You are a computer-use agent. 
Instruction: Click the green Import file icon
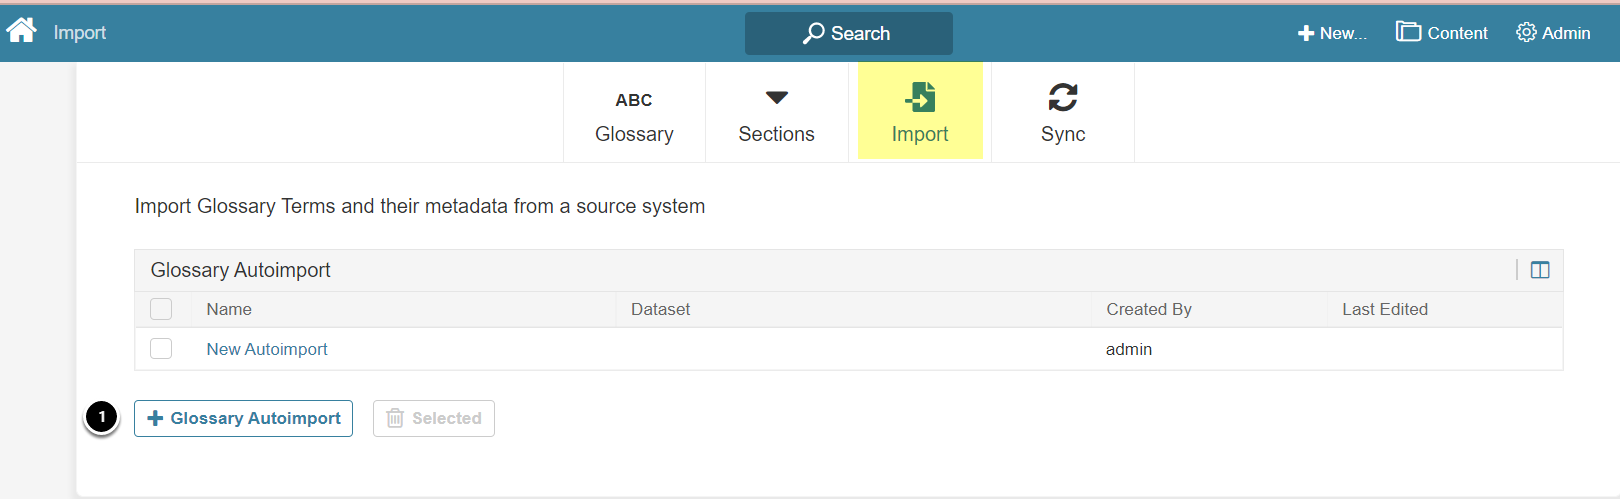(x=920, y=97)
